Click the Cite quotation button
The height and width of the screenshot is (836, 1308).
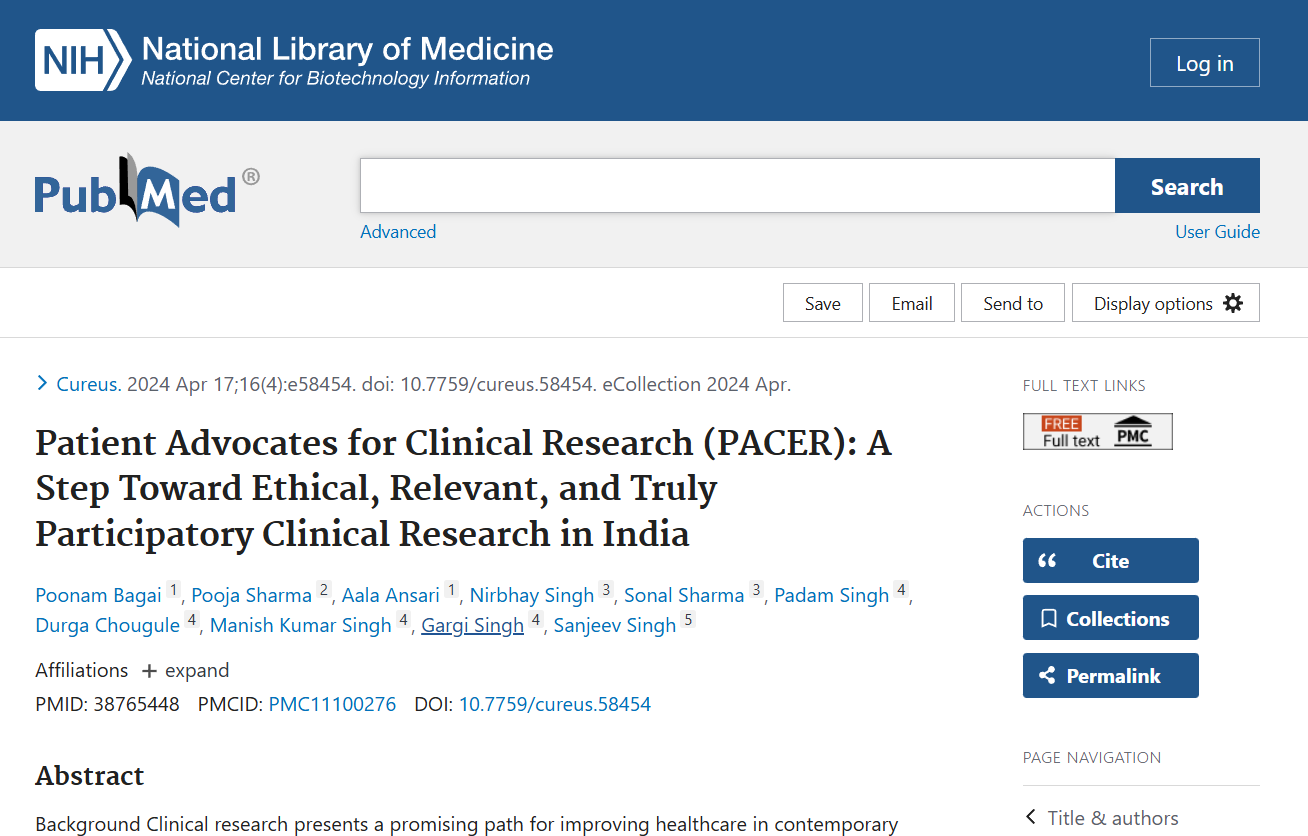pyautogui.click(x=1110, y=561)
